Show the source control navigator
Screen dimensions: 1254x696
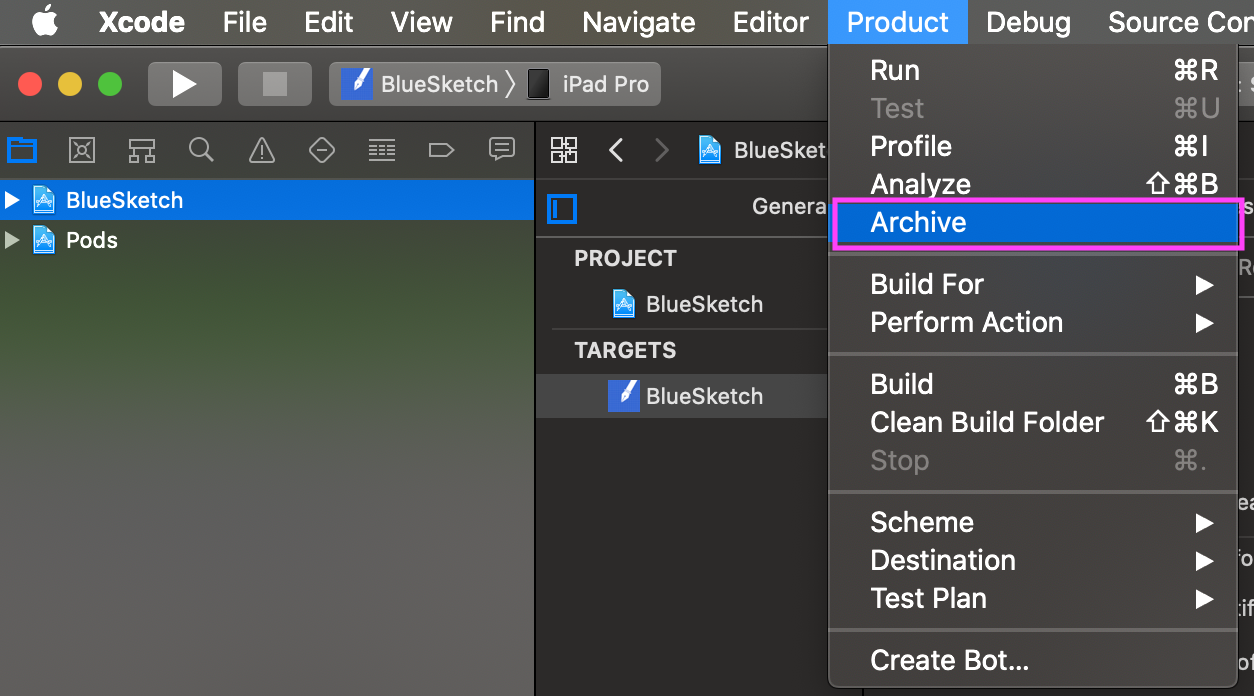(82, 150)
